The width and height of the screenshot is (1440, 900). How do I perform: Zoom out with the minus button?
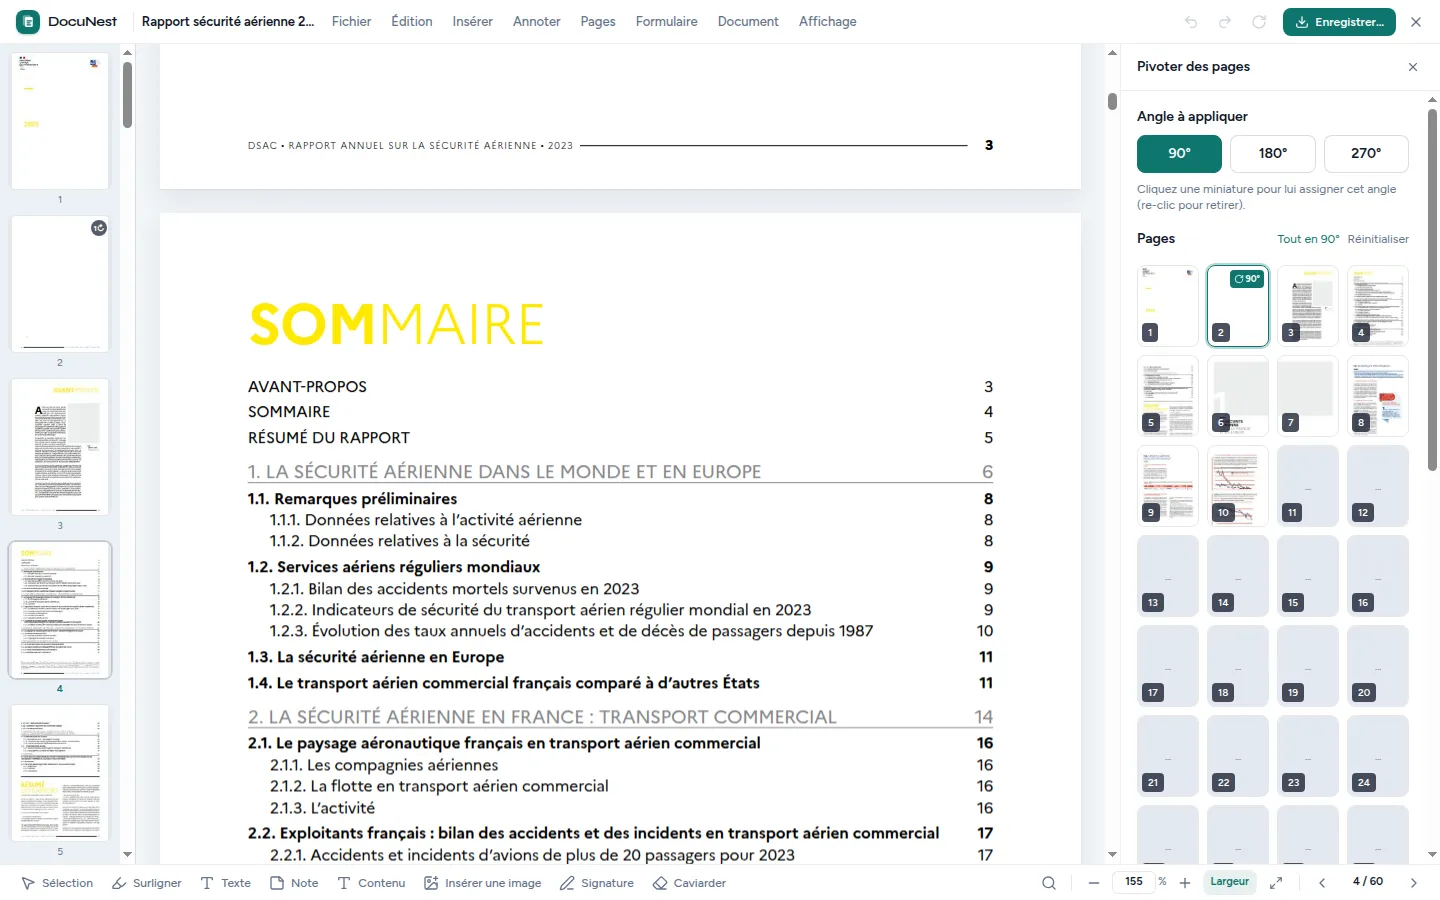pyautogui.click(x=1094, y=883)
